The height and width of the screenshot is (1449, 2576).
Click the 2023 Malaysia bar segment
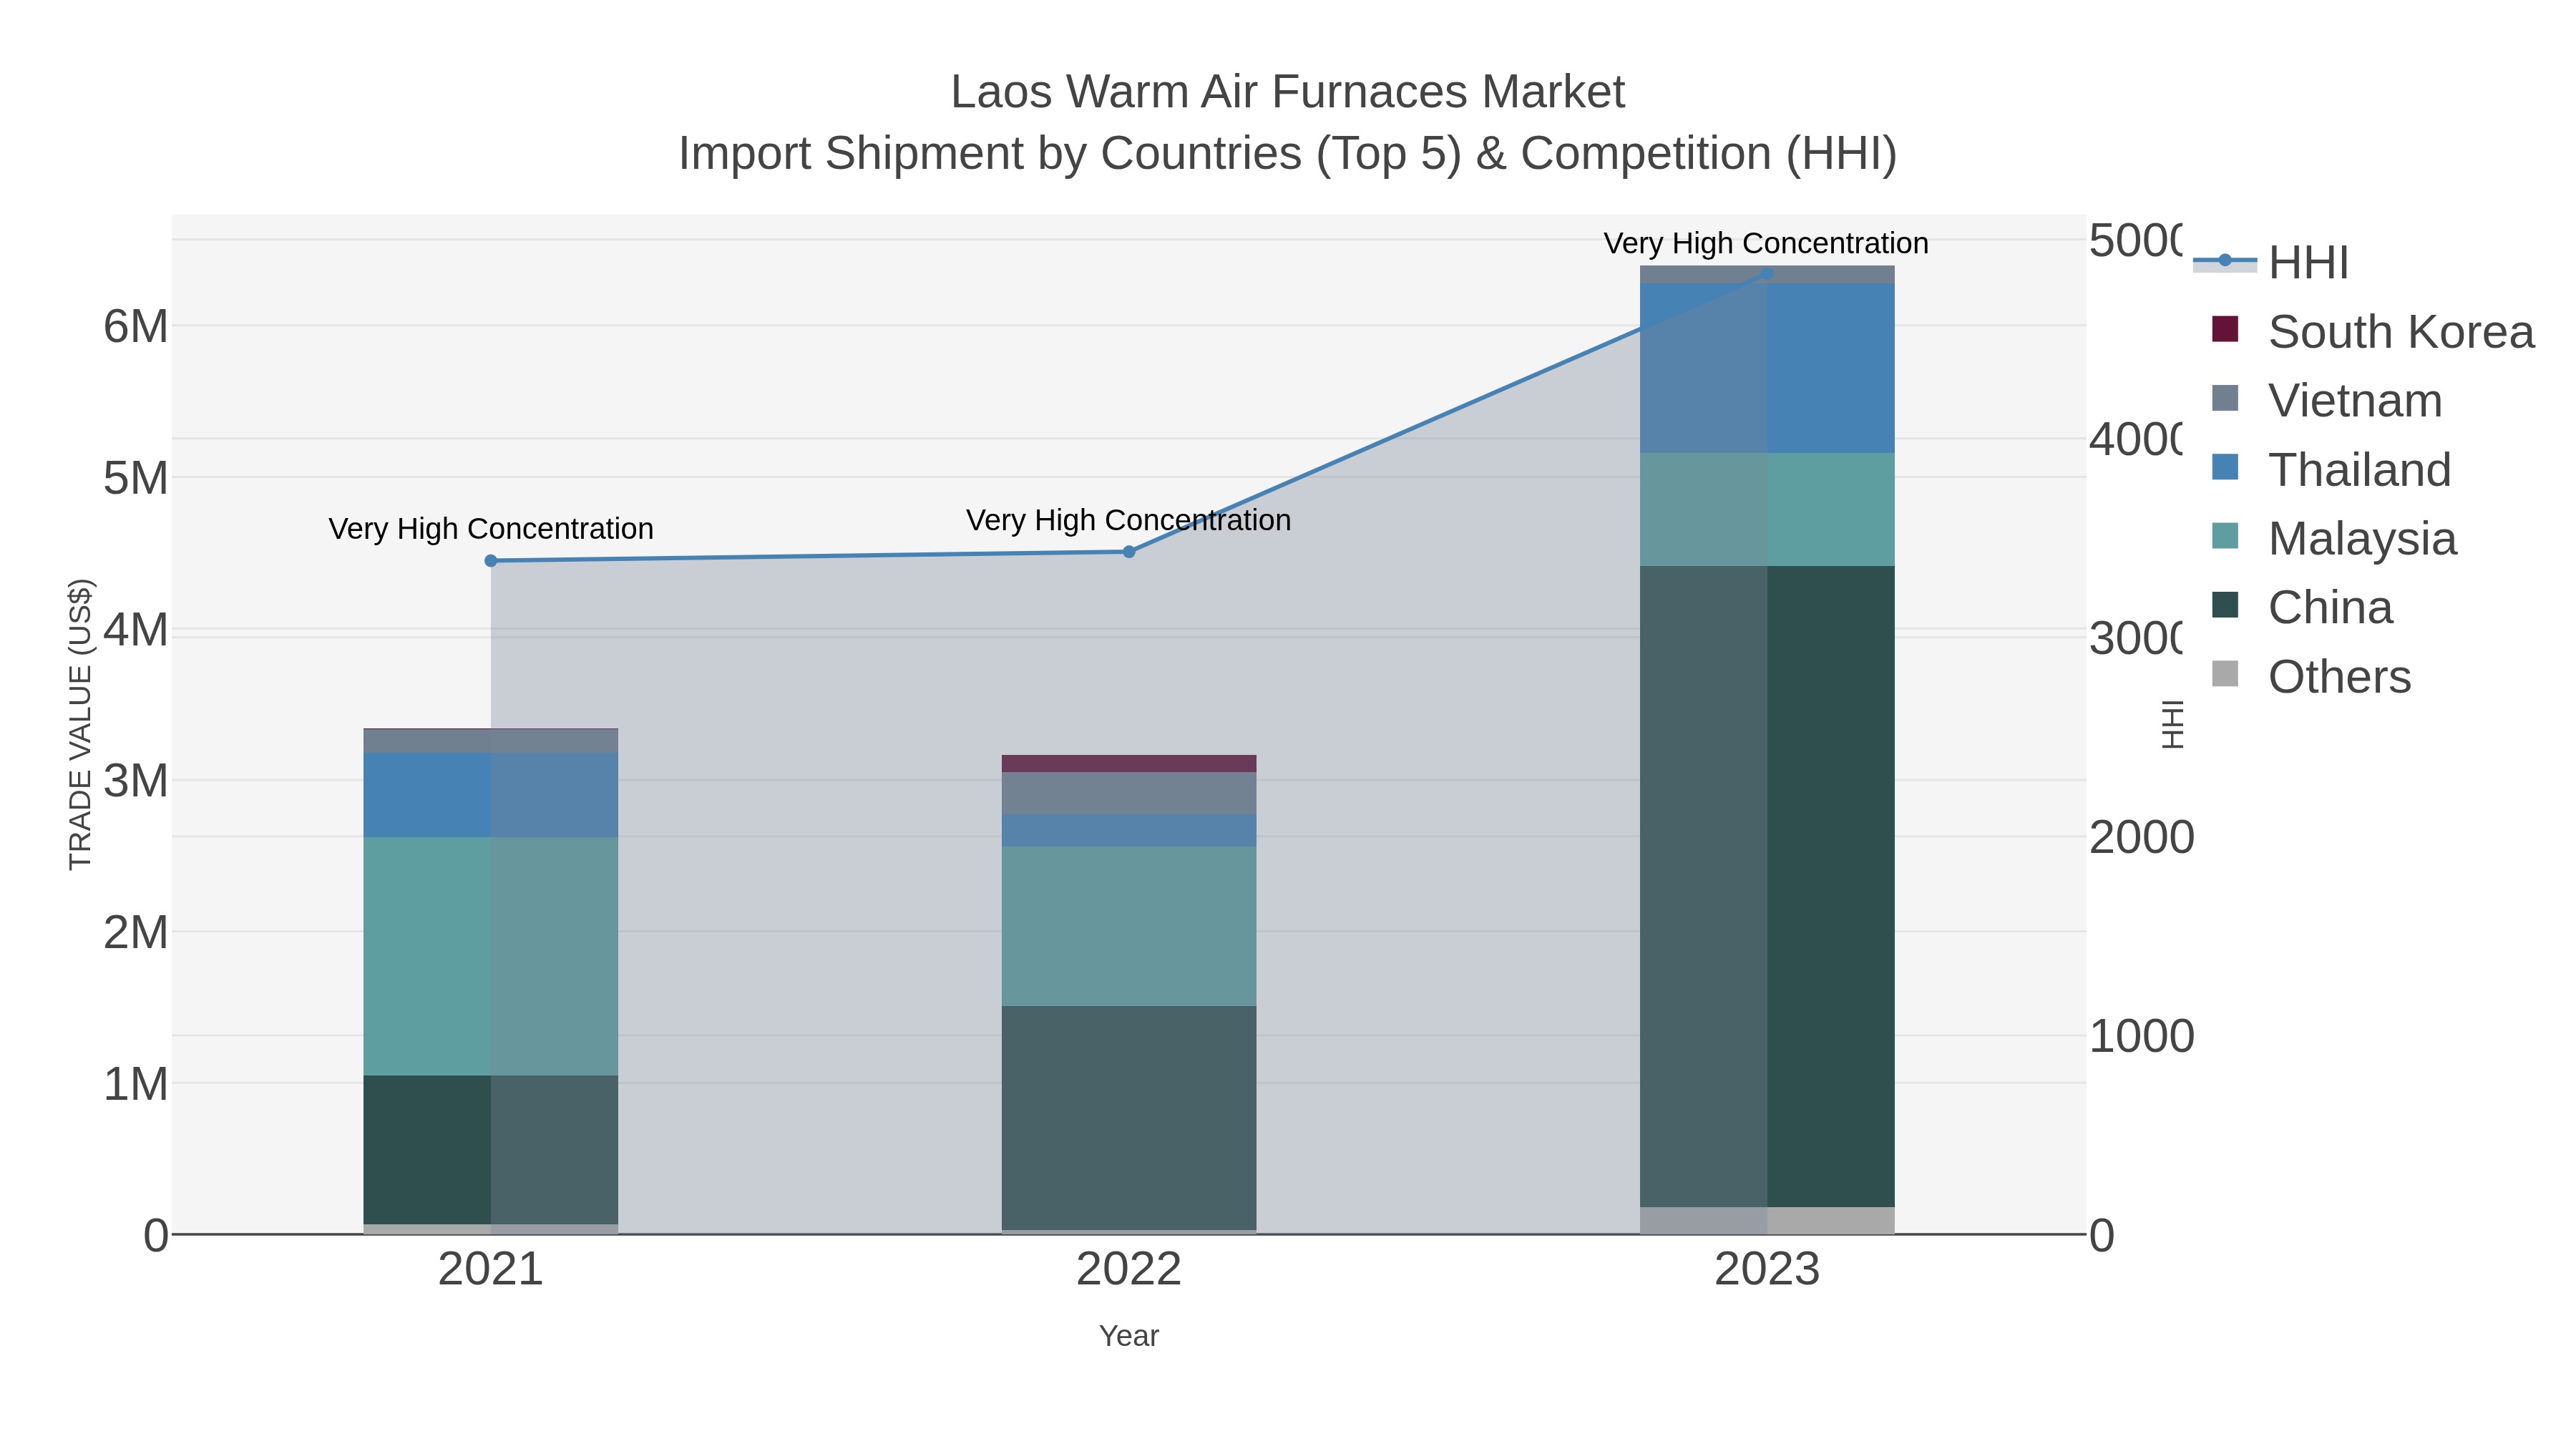pos(1767,510)
